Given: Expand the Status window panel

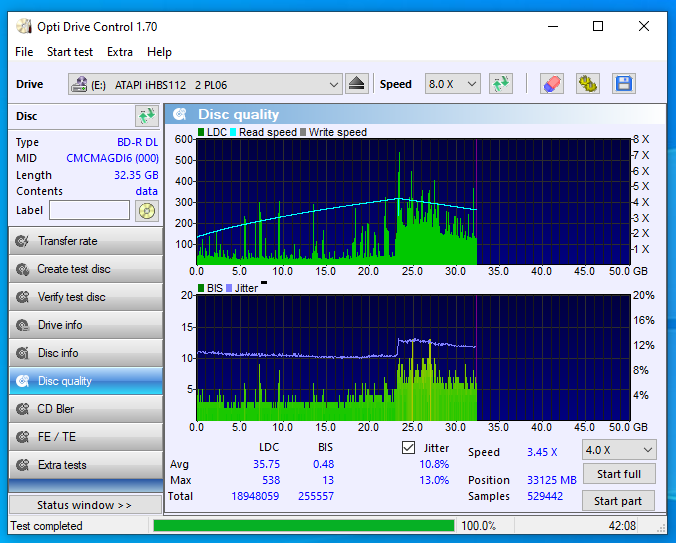Looking at the screenshot, I should pyautogui.click(x=85, y=505).
